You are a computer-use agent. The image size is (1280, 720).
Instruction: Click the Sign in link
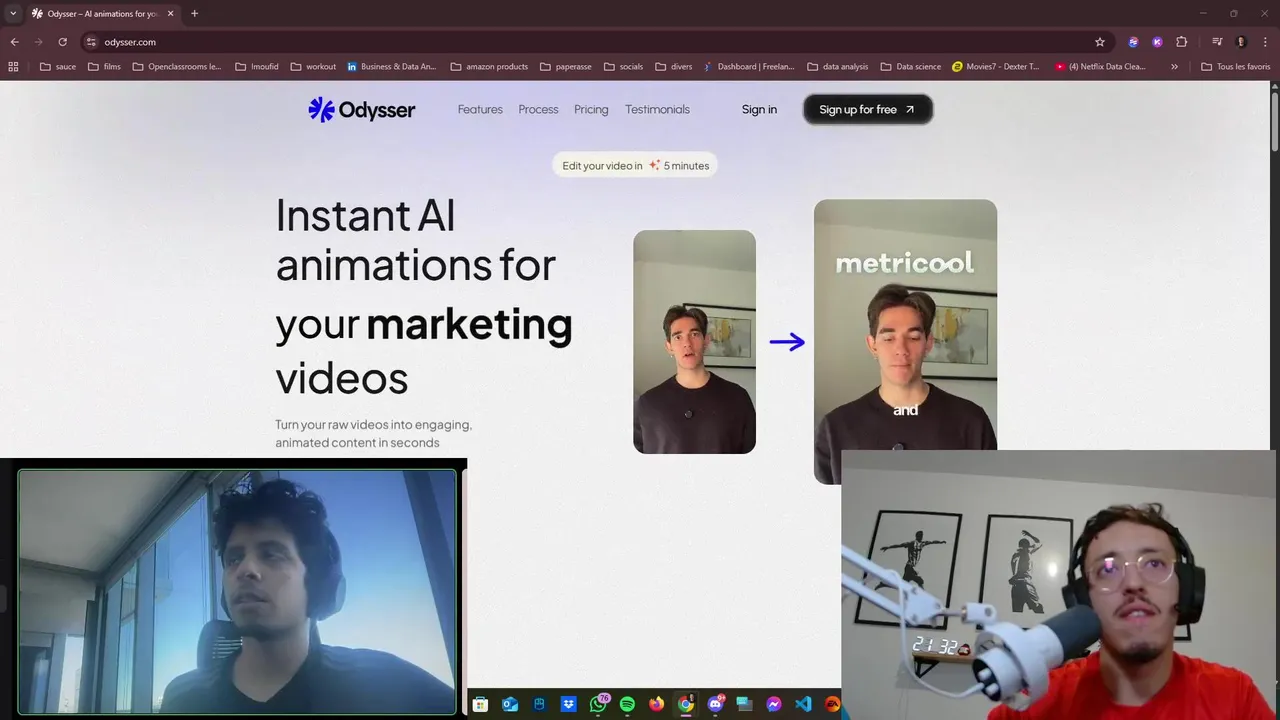(759, 110)
